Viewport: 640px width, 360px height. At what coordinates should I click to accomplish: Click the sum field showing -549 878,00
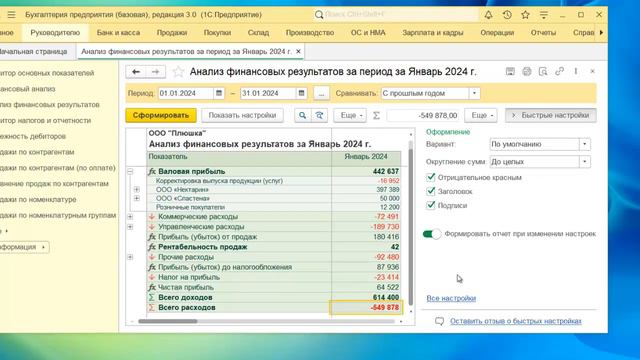click(424, 116)
